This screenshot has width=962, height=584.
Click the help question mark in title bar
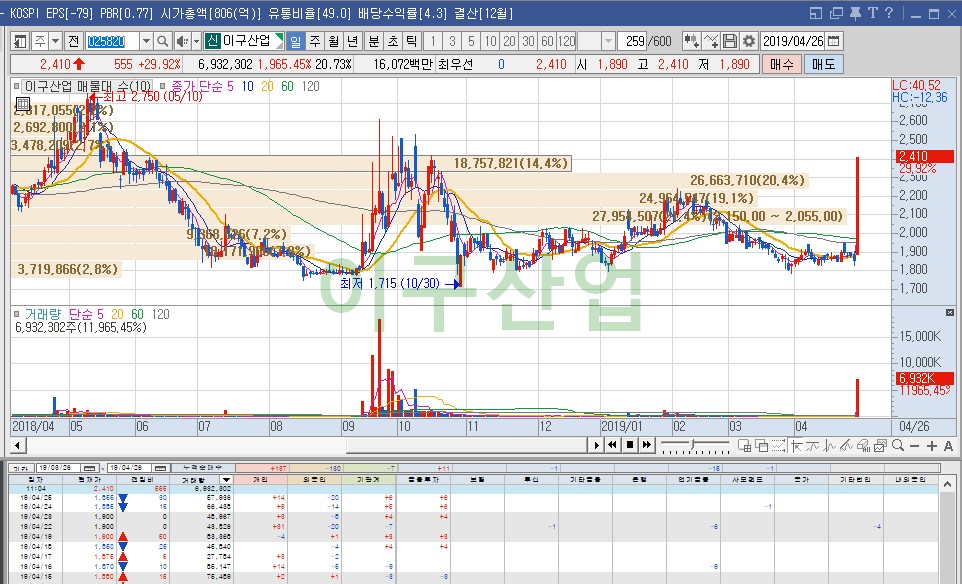coord(889,13)
